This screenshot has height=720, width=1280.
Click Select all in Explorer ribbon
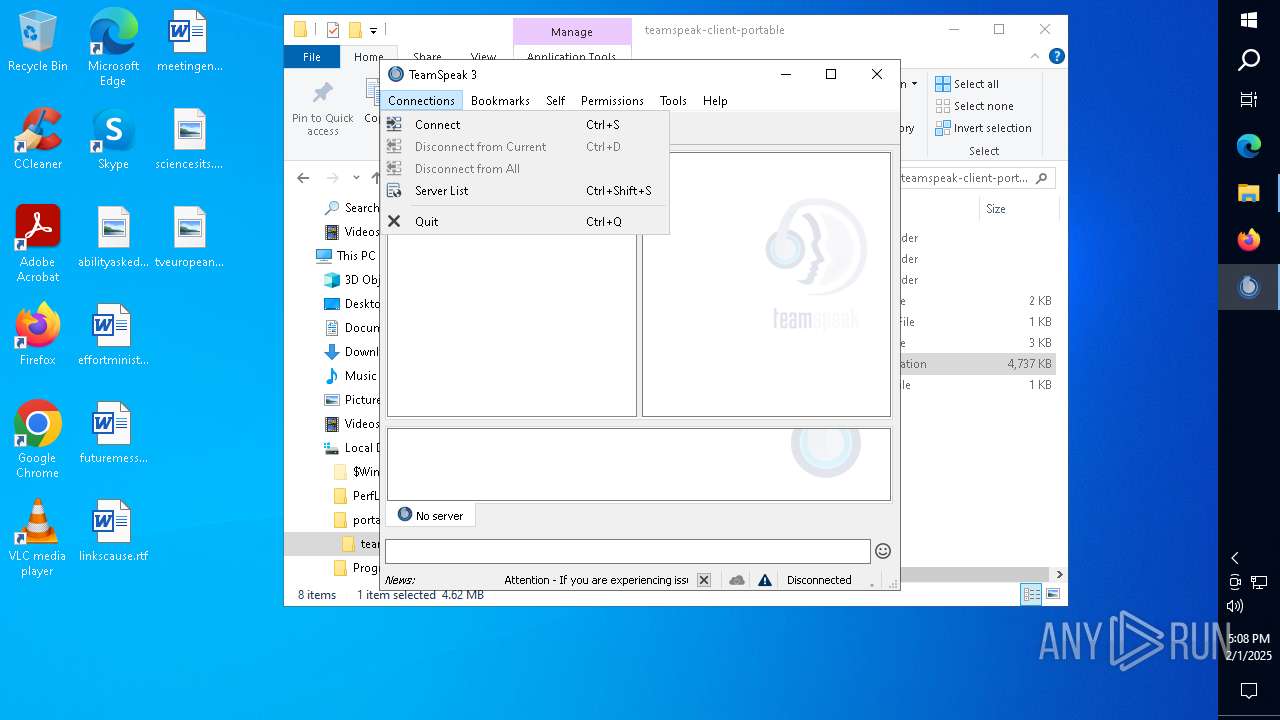[x=967, y=84]
